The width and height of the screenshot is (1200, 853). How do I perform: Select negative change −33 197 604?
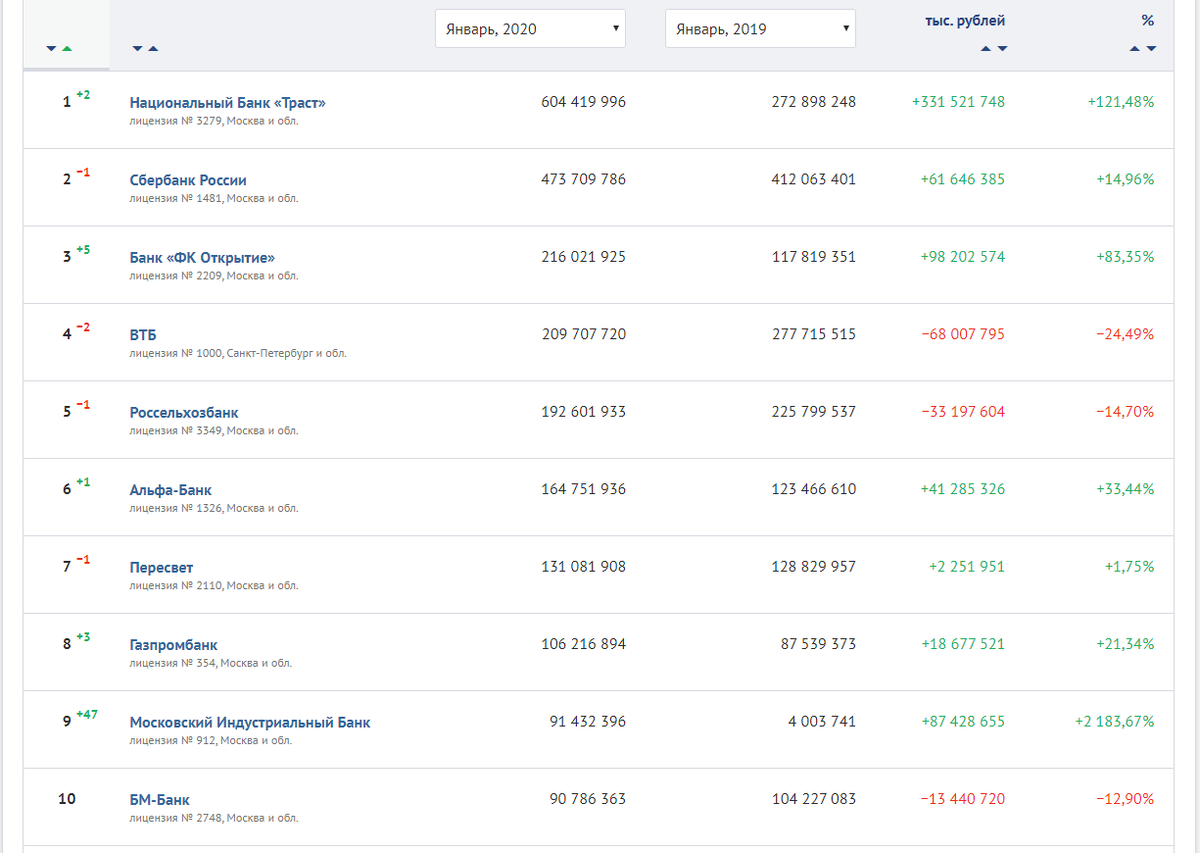point(963,412)
